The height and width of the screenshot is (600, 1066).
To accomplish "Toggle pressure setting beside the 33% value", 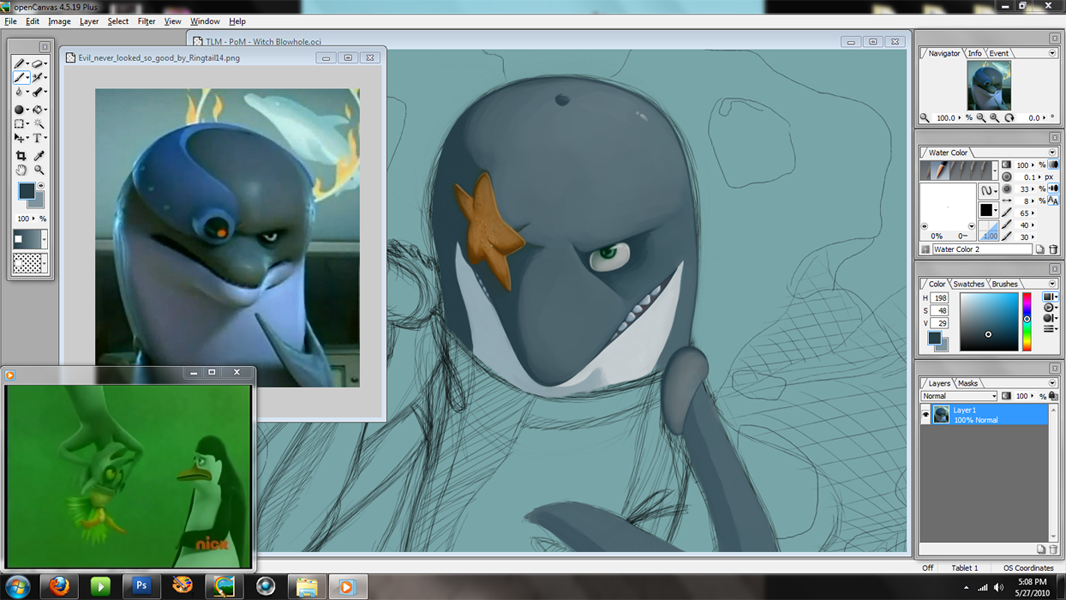I will 1053,189.
